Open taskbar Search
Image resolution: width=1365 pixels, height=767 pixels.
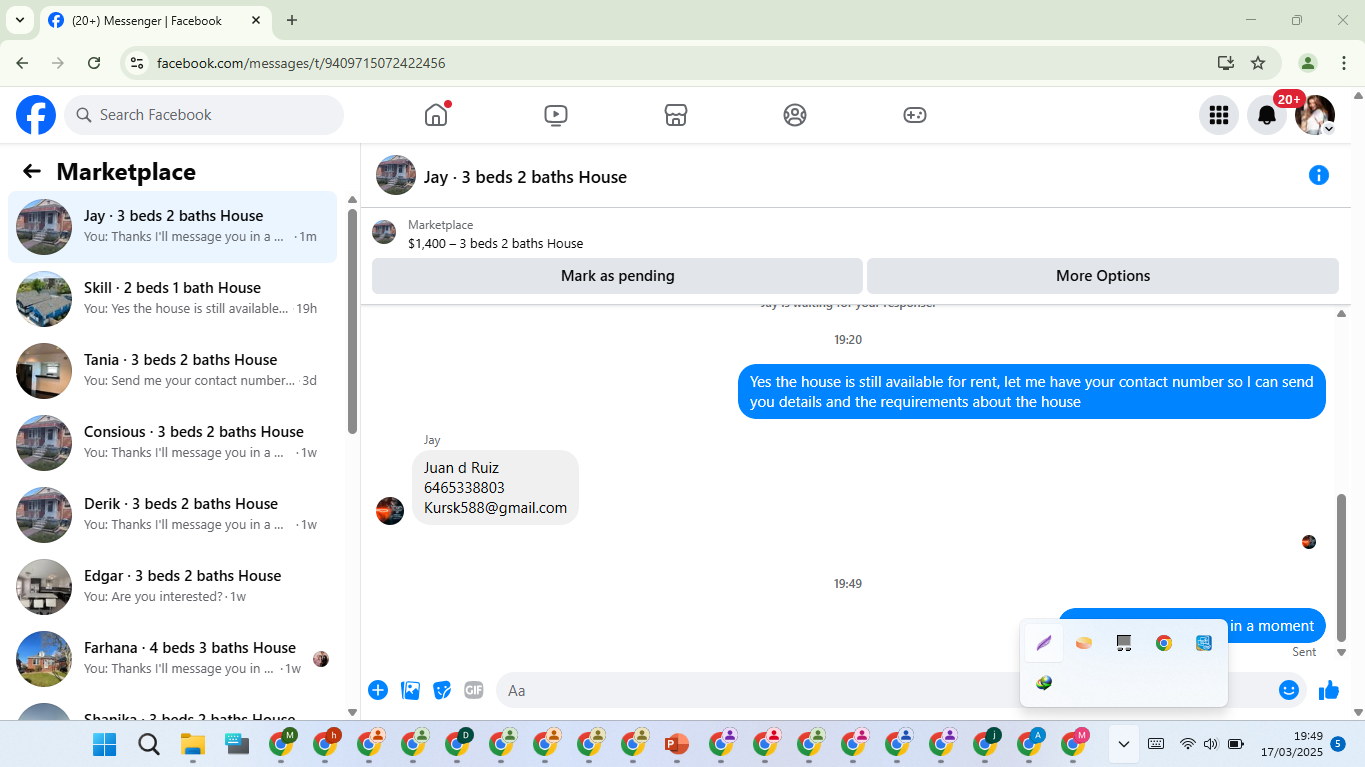[148, 744]
